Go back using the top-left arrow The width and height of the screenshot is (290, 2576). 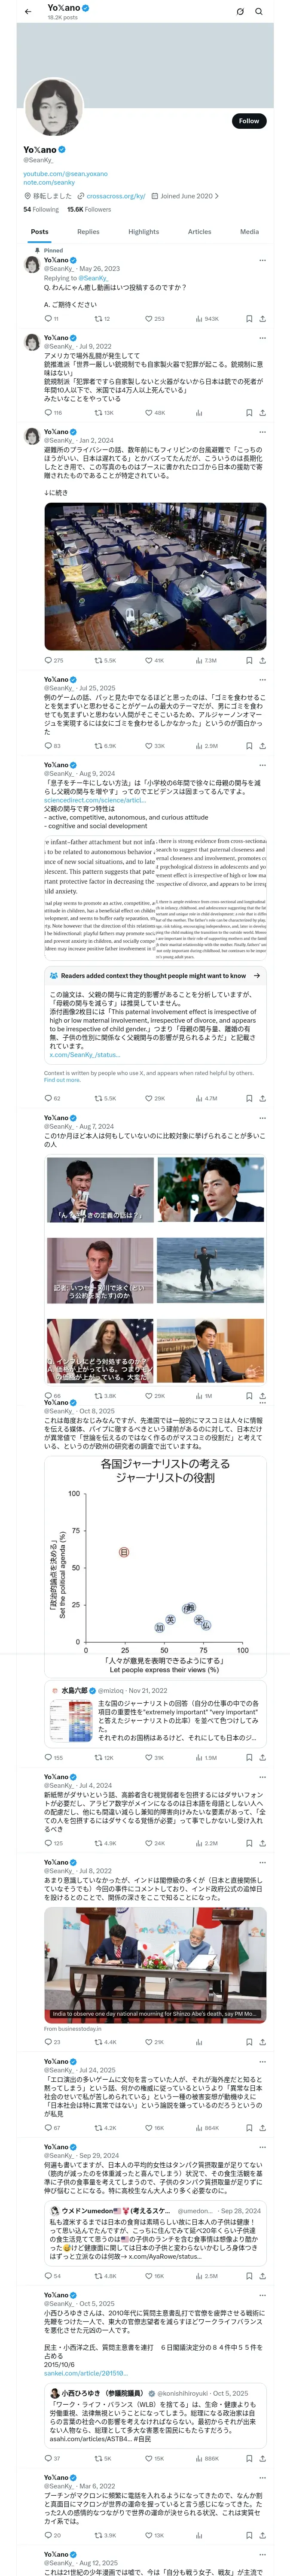click(28, 12)
